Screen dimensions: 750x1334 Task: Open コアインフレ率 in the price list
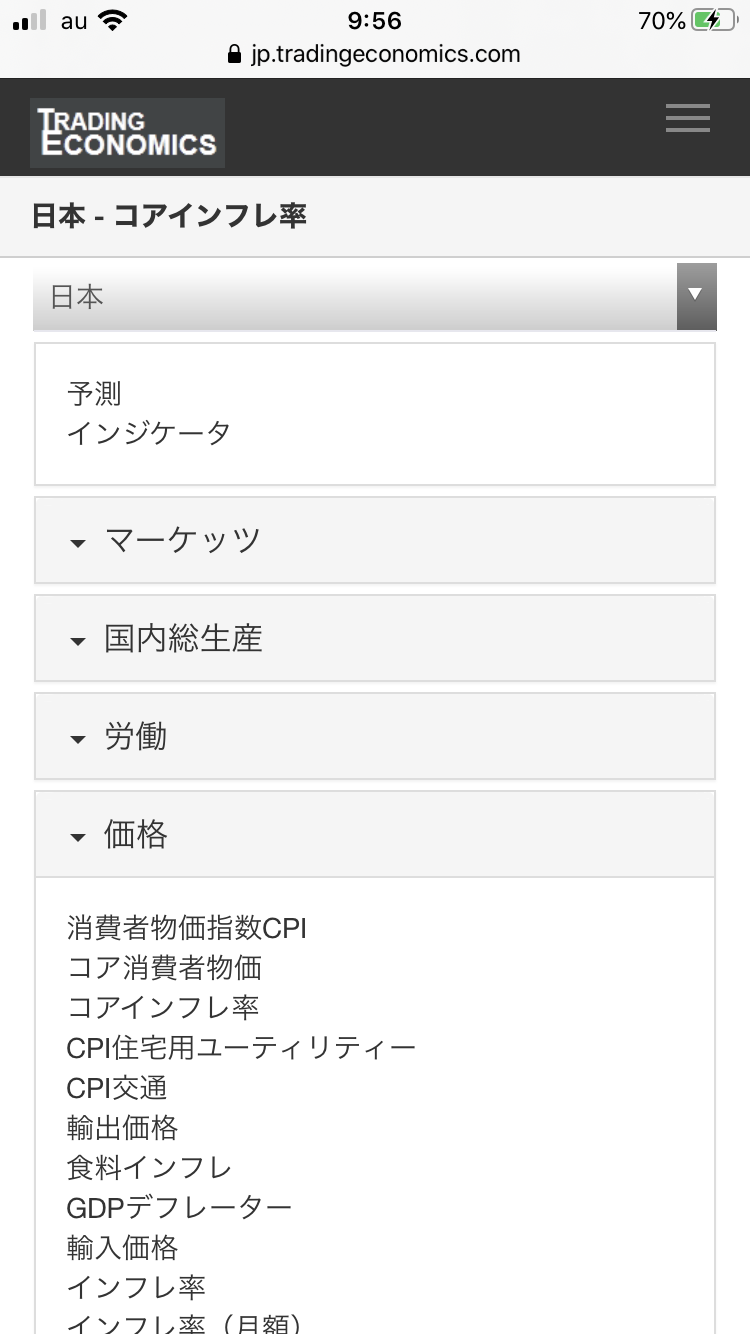pos(163,1007)
